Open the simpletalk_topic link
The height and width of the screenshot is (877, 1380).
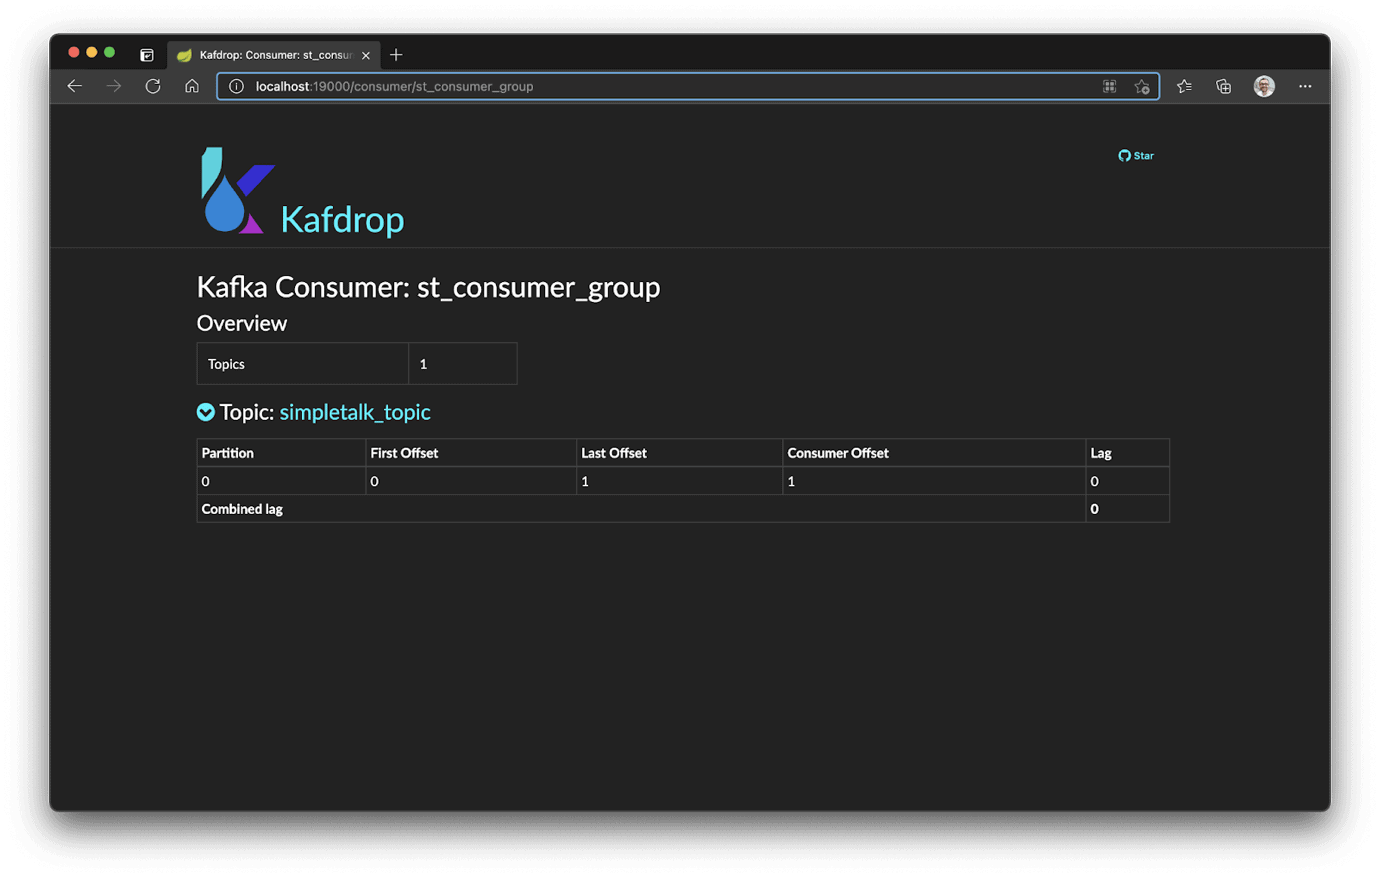click(355, 412)
